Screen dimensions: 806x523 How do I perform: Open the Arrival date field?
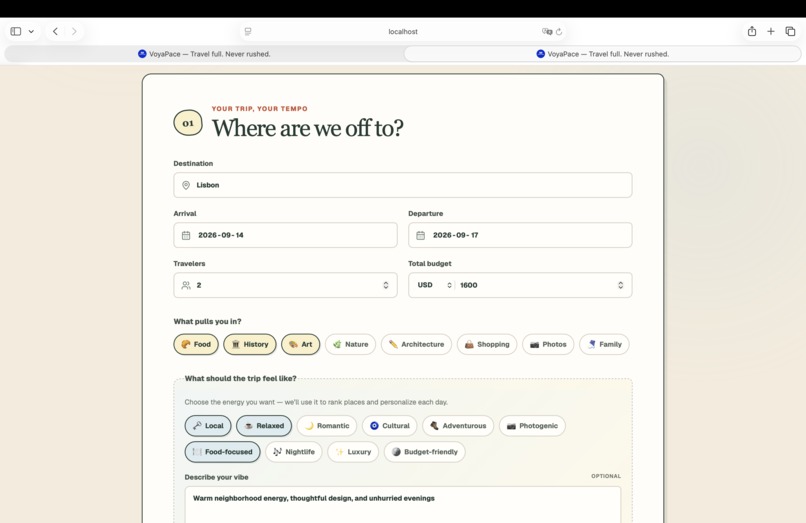[285, 235]
